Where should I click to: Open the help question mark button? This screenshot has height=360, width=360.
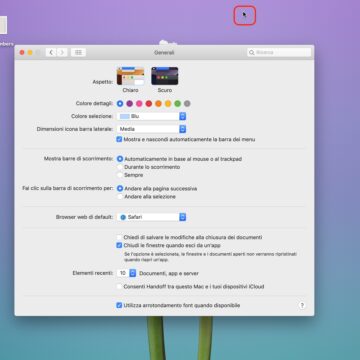pos(302,305)
